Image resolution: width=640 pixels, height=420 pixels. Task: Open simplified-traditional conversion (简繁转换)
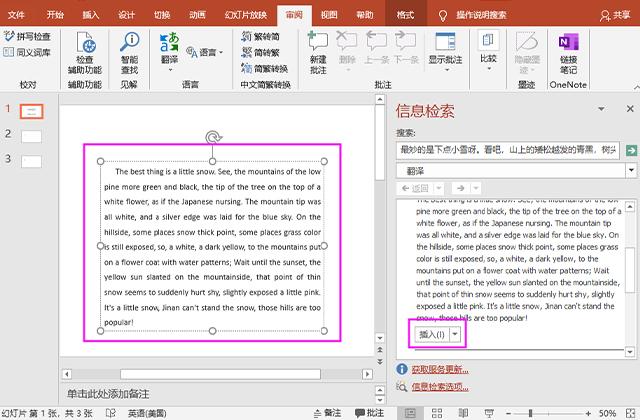coord(264,68)
